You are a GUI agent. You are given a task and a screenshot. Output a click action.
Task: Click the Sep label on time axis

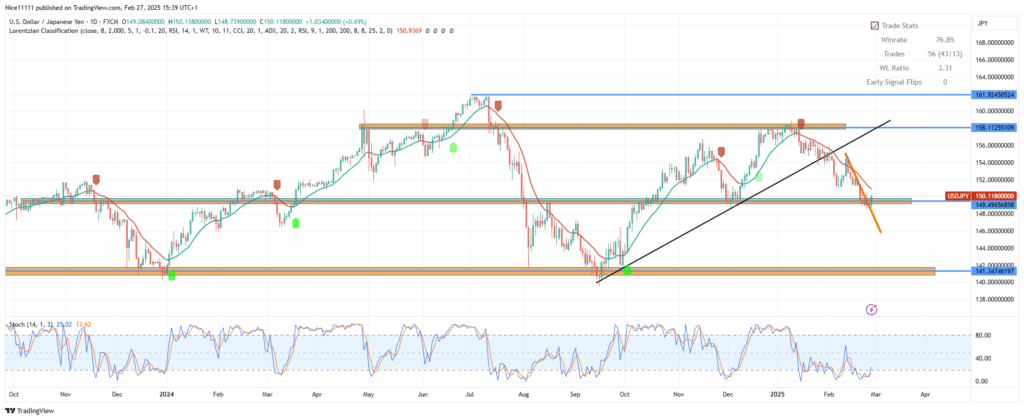[575, 395]
